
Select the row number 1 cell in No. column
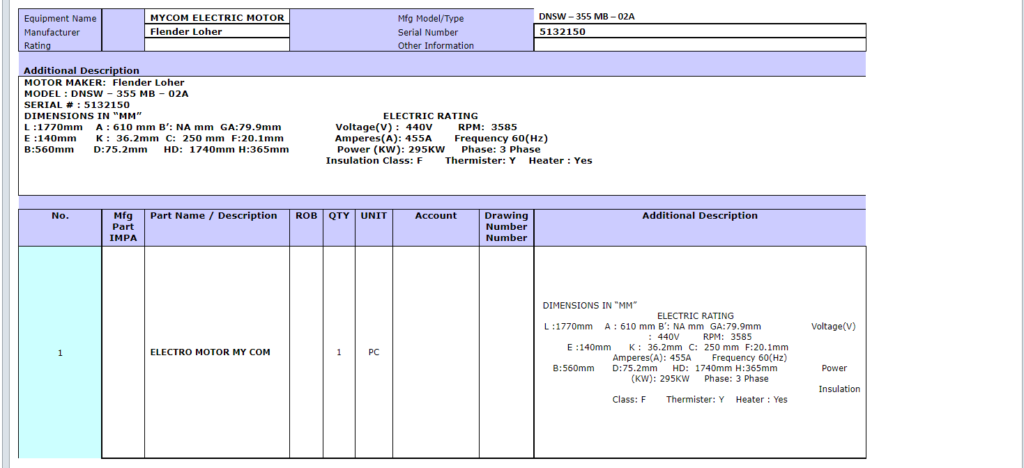tap(60, 352)
